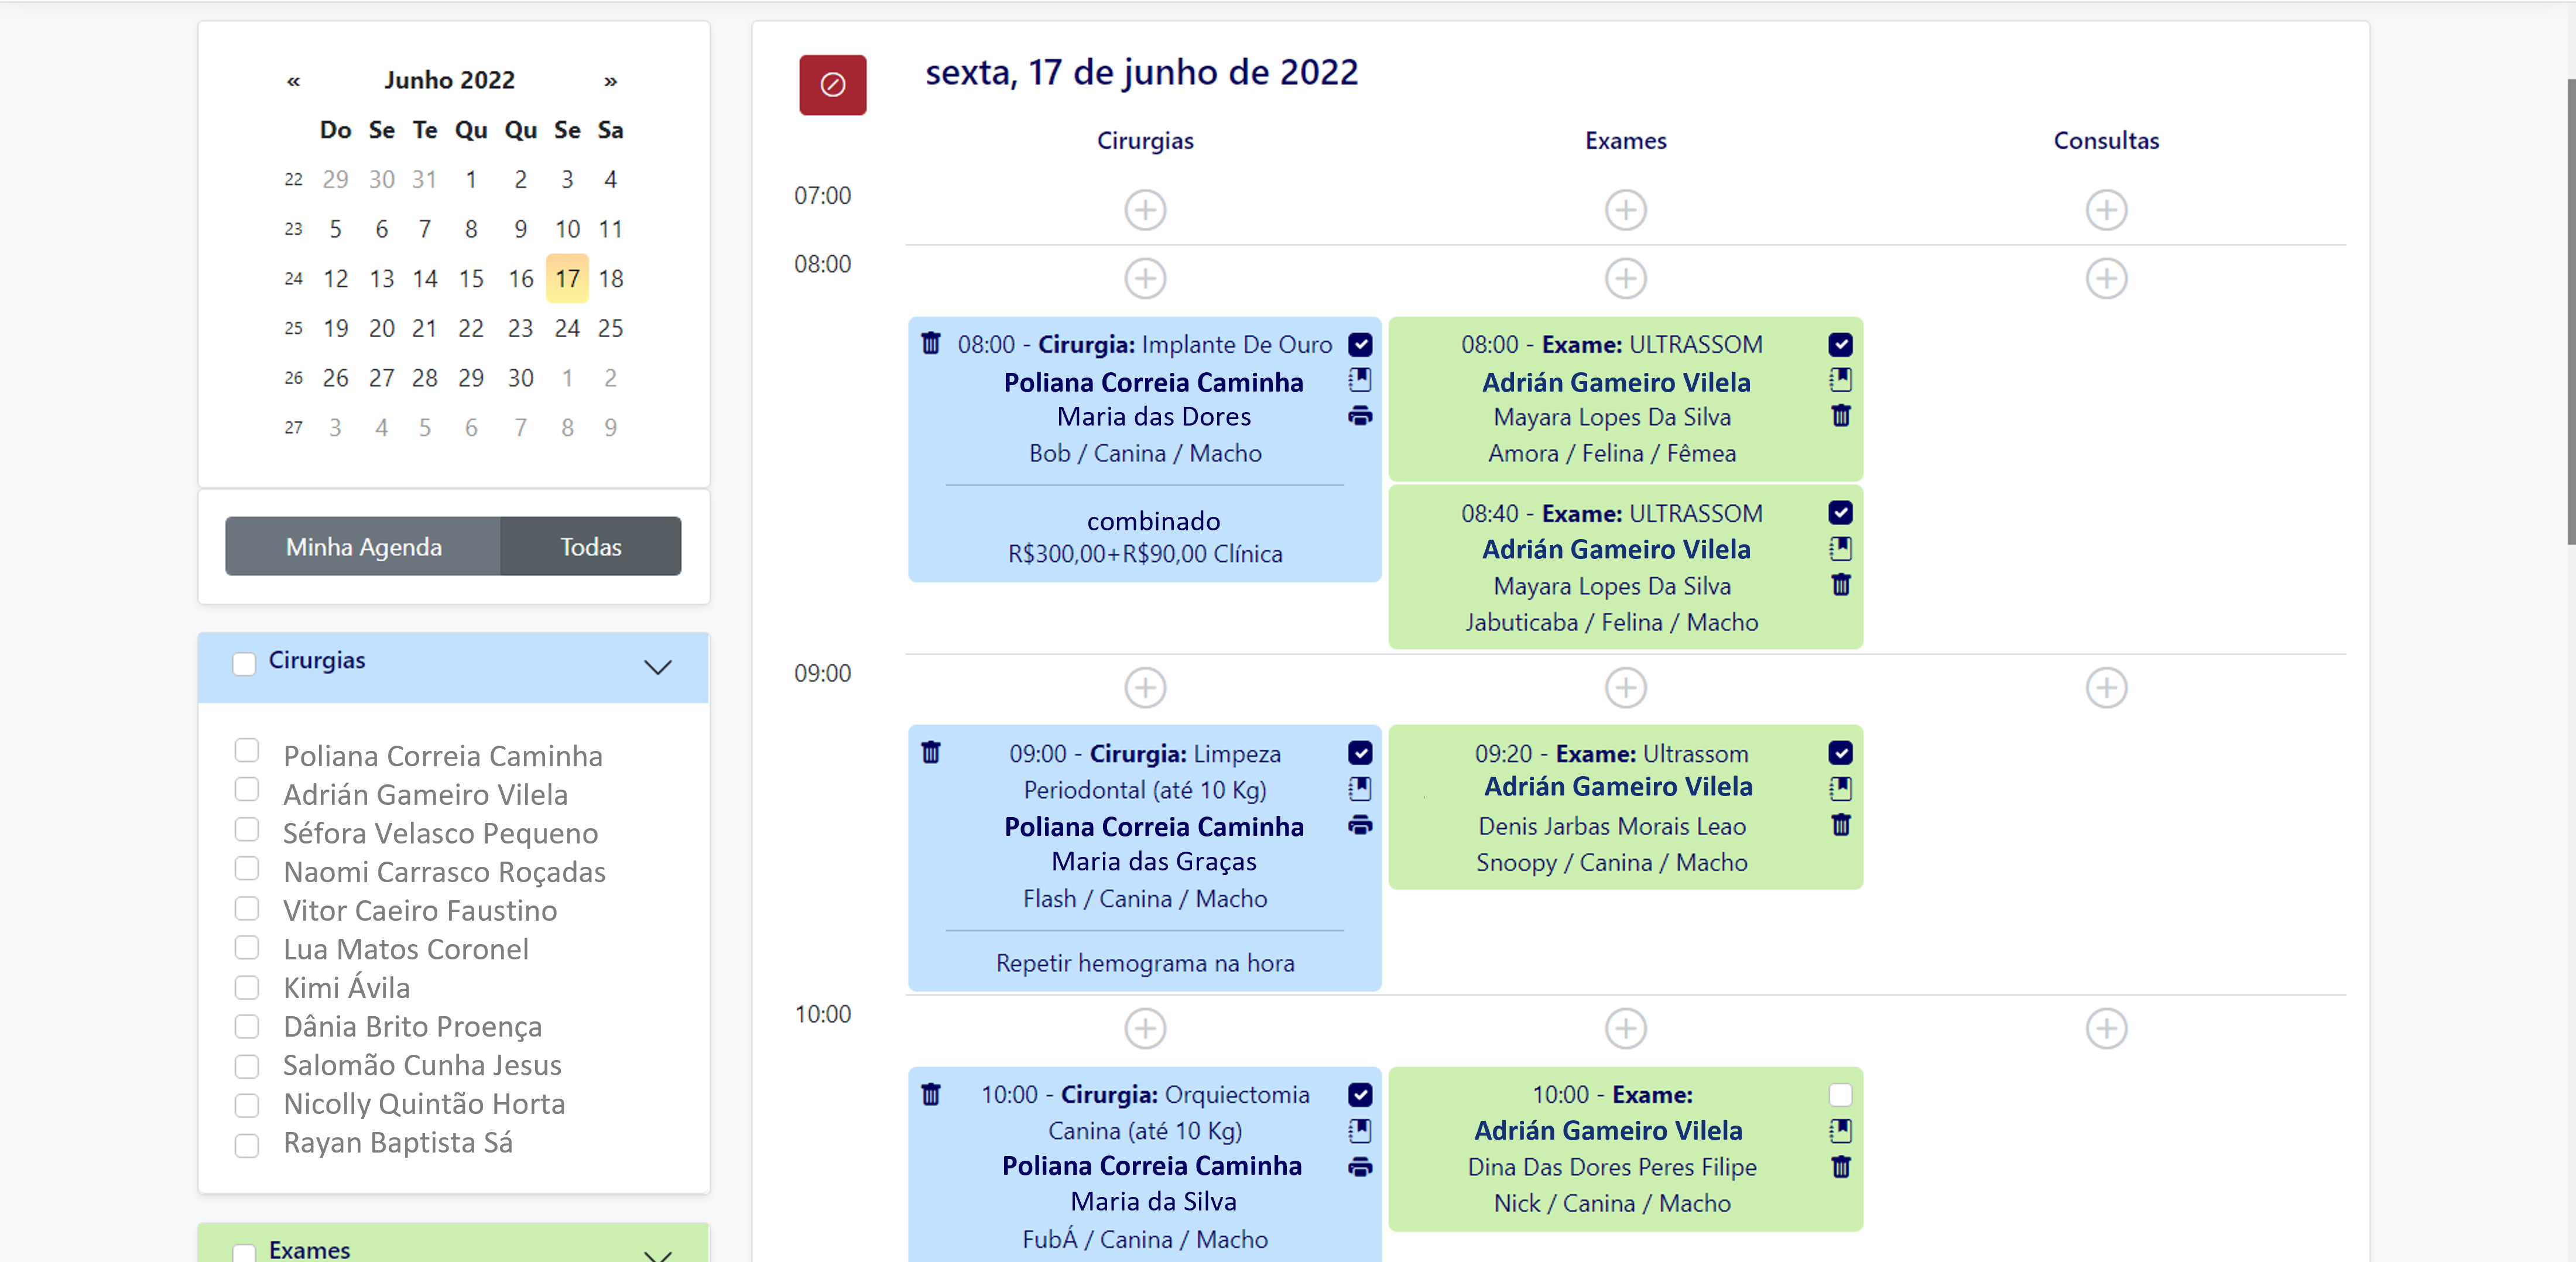Select June 24 in the calendar
The width and height of the screenshot is (2576, 1262).
coord(567,328)
